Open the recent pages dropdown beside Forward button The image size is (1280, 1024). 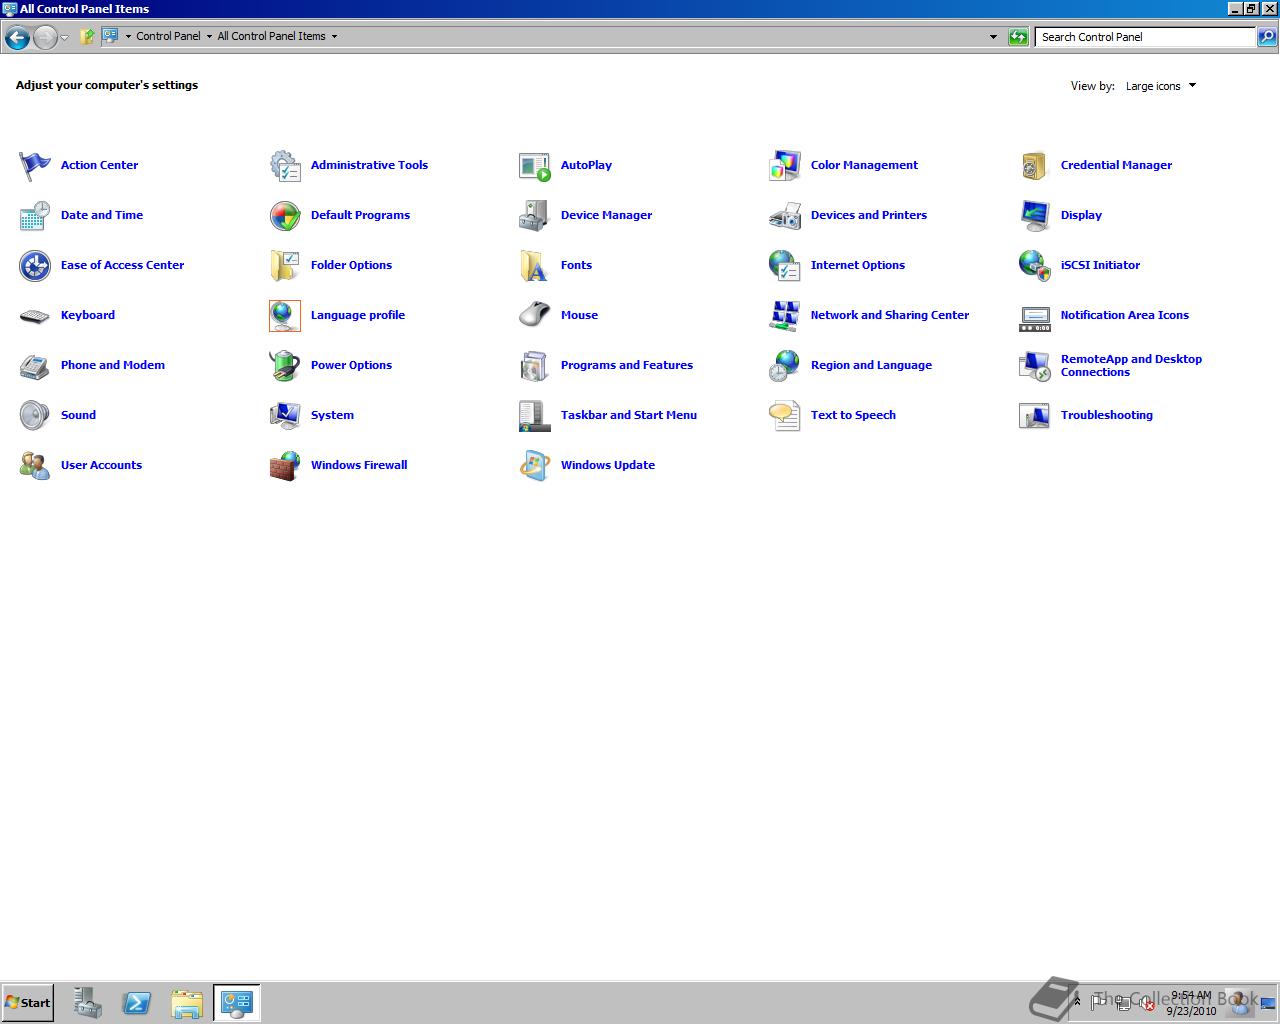click(x=64, y=37)
